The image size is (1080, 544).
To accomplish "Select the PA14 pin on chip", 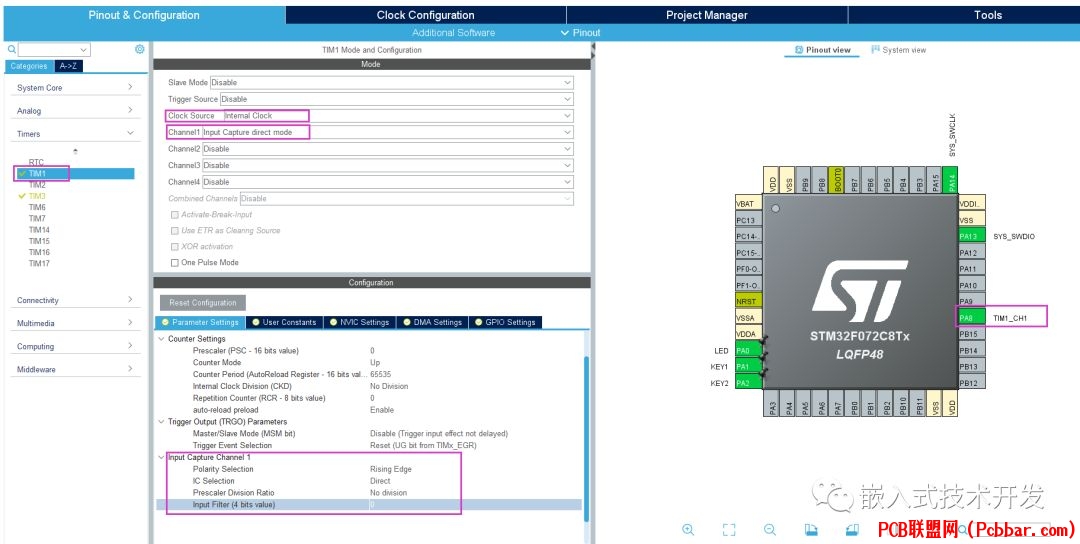I will (x=952, y=179).
